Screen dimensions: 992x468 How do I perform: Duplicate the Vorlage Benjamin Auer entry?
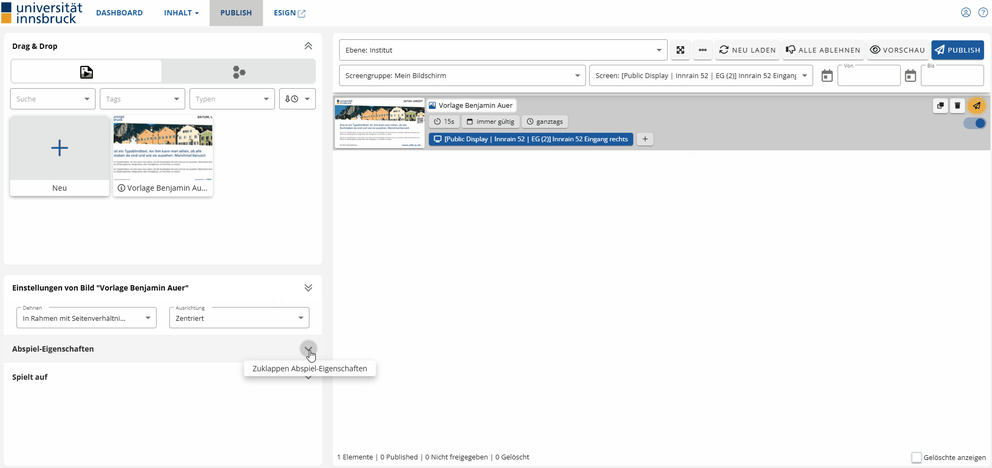940,105
